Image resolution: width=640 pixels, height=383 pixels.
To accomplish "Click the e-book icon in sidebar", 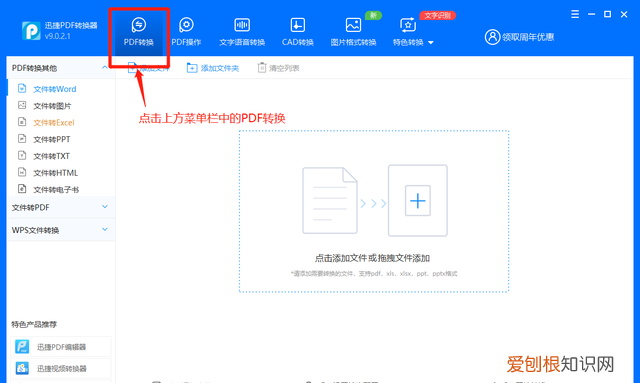I will coord(22,189).
